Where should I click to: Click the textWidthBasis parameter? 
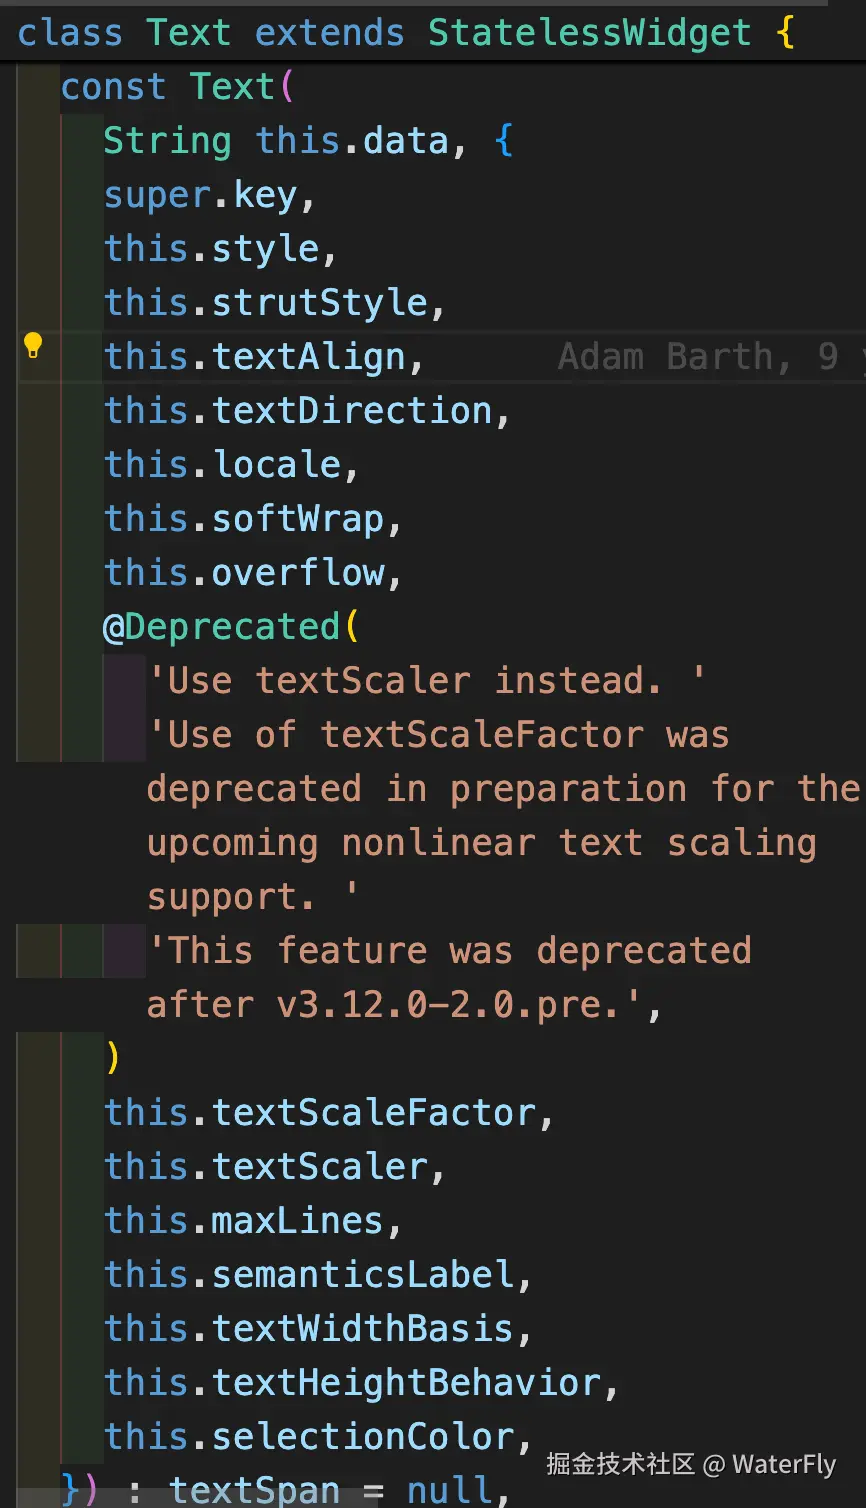(x=362, y=1329)
